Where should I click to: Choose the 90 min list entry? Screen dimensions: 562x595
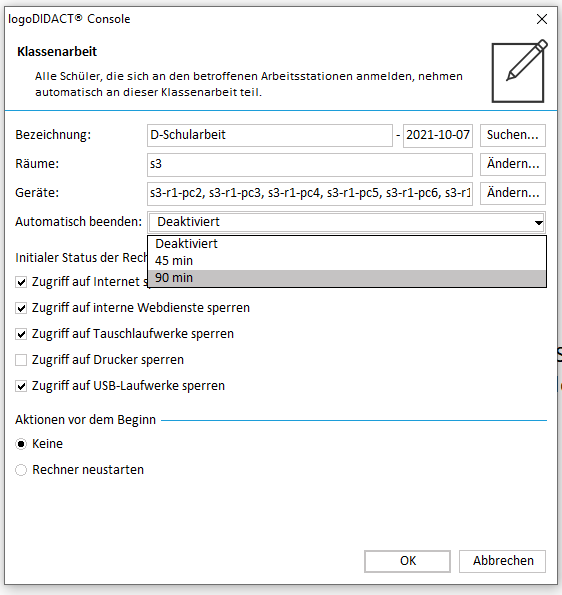(347, 278)
